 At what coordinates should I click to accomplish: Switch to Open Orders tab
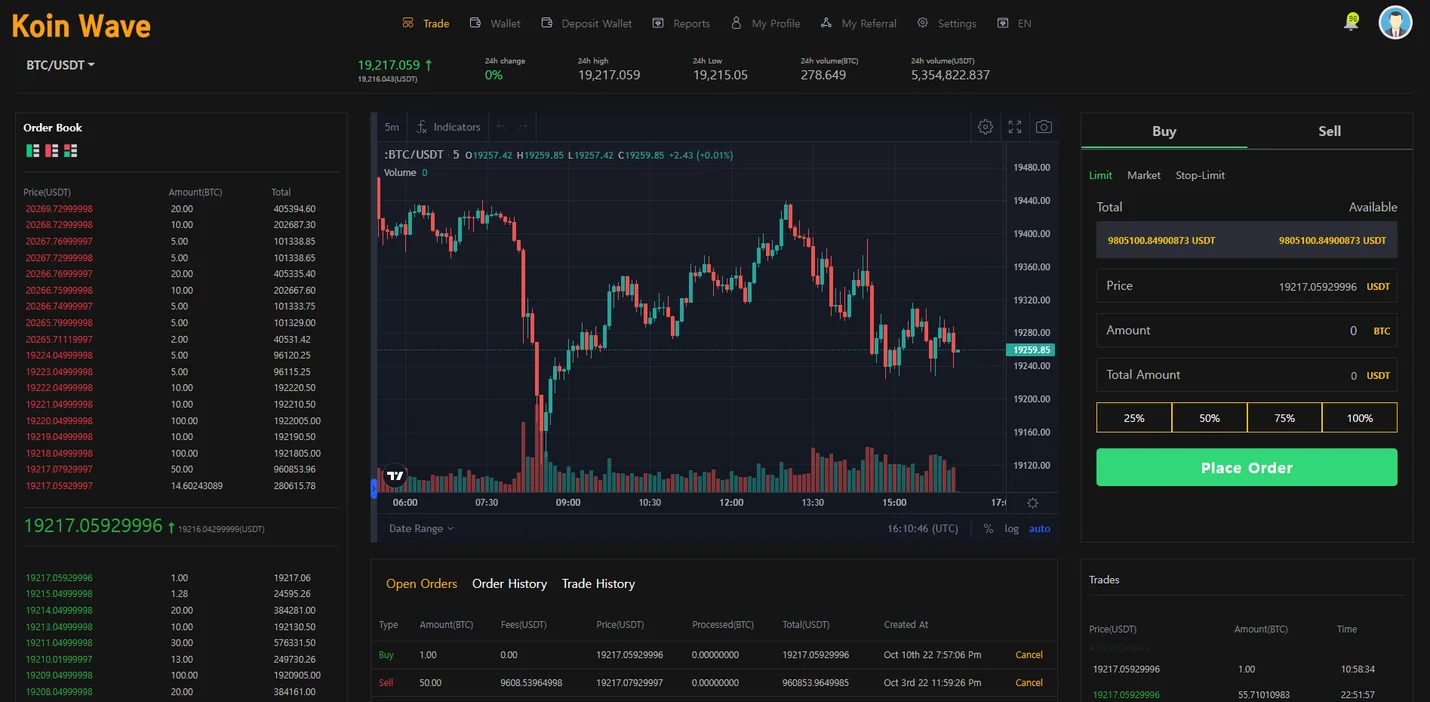tap(422, 584)
